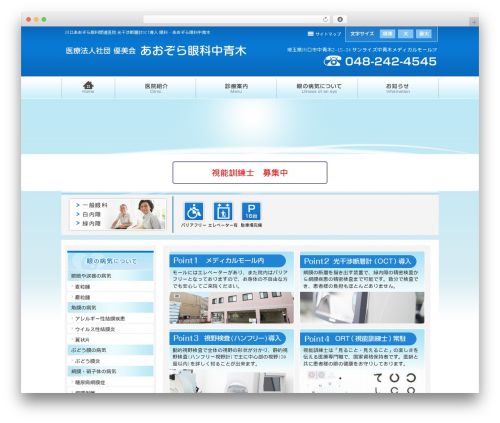
Task: Click the browser download circle icon
Action: pyautogui.click(x=340, y=19)
